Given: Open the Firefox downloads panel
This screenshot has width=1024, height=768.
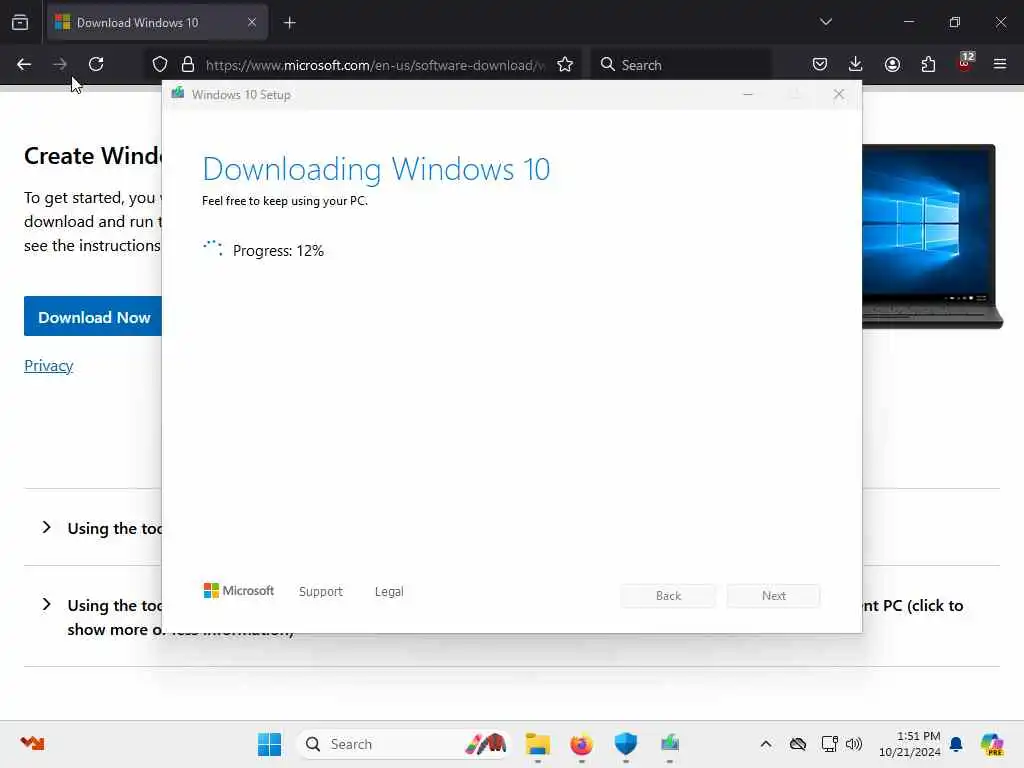Looking at the screenshot, I should click(x=856, y=64).
